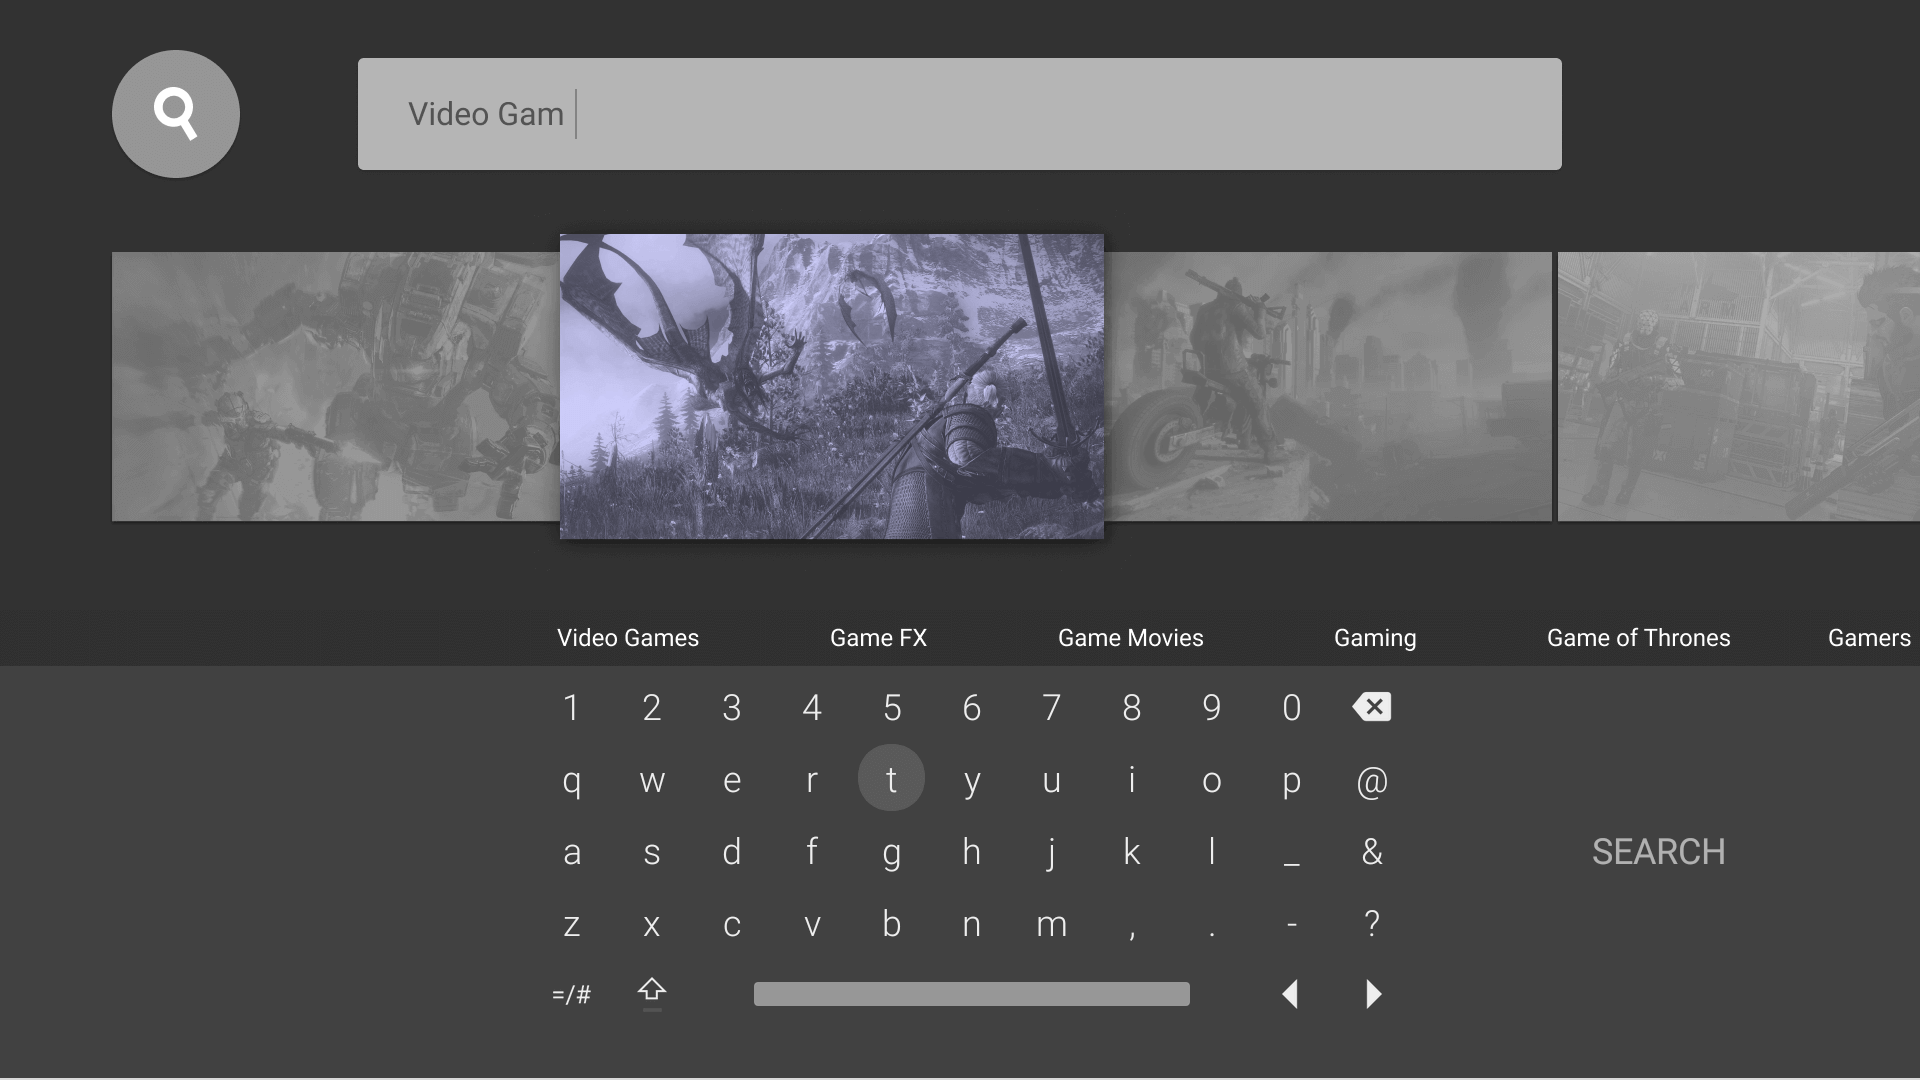Tap the spacebar key

pos(972,994)
